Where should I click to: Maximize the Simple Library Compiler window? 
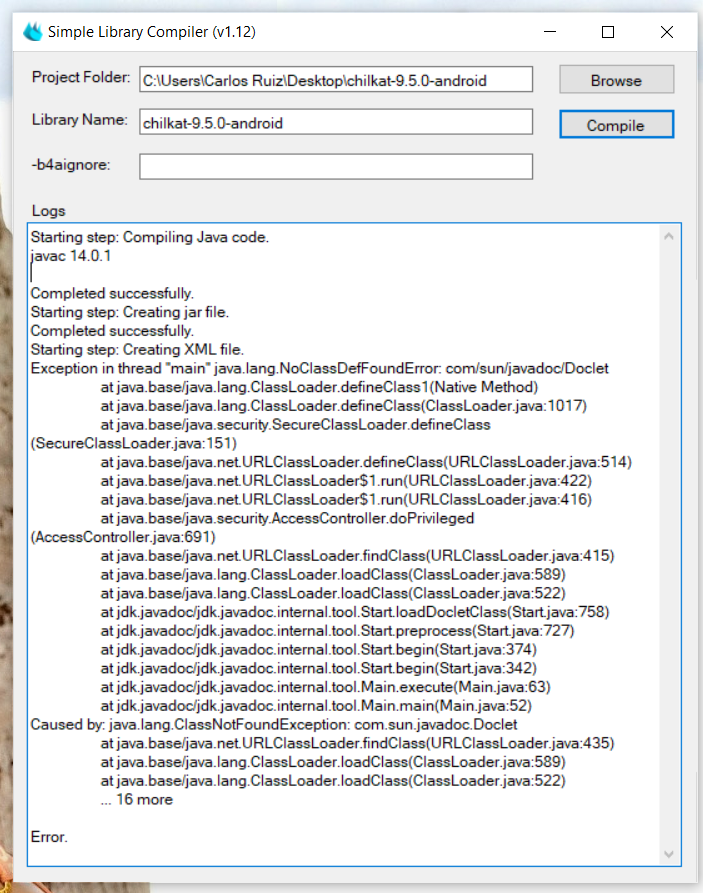point(608,32)
